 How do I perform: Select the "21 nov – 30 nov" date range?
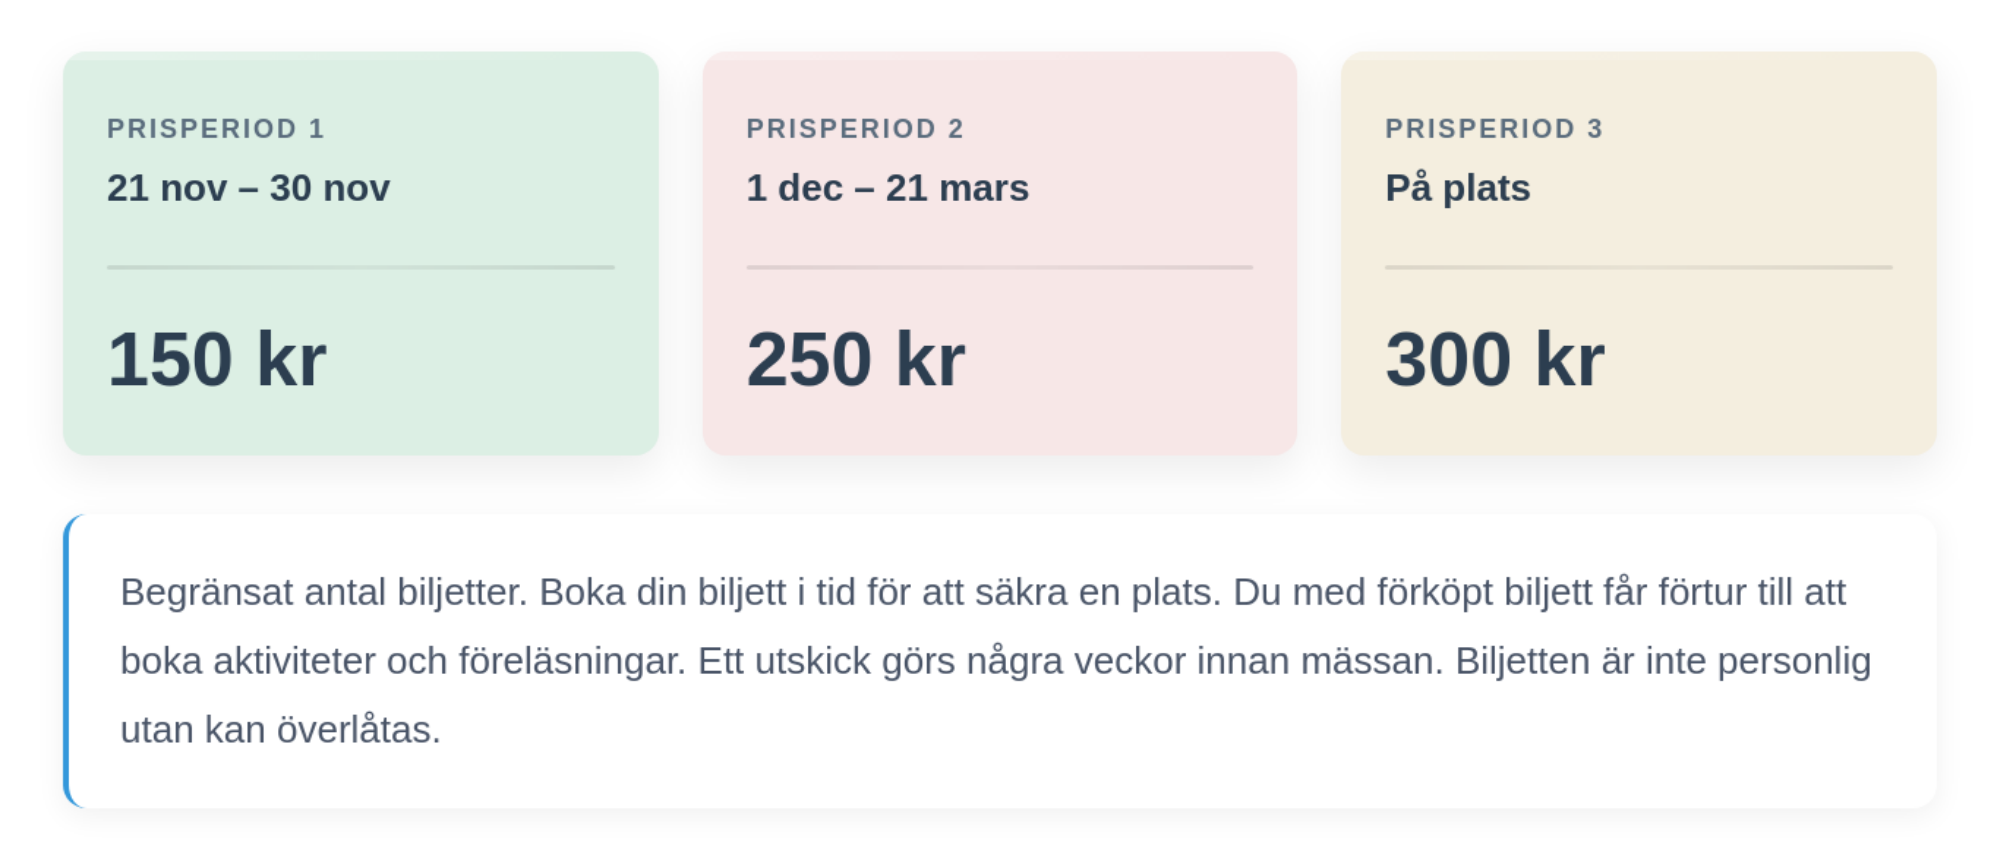(248, 188)
